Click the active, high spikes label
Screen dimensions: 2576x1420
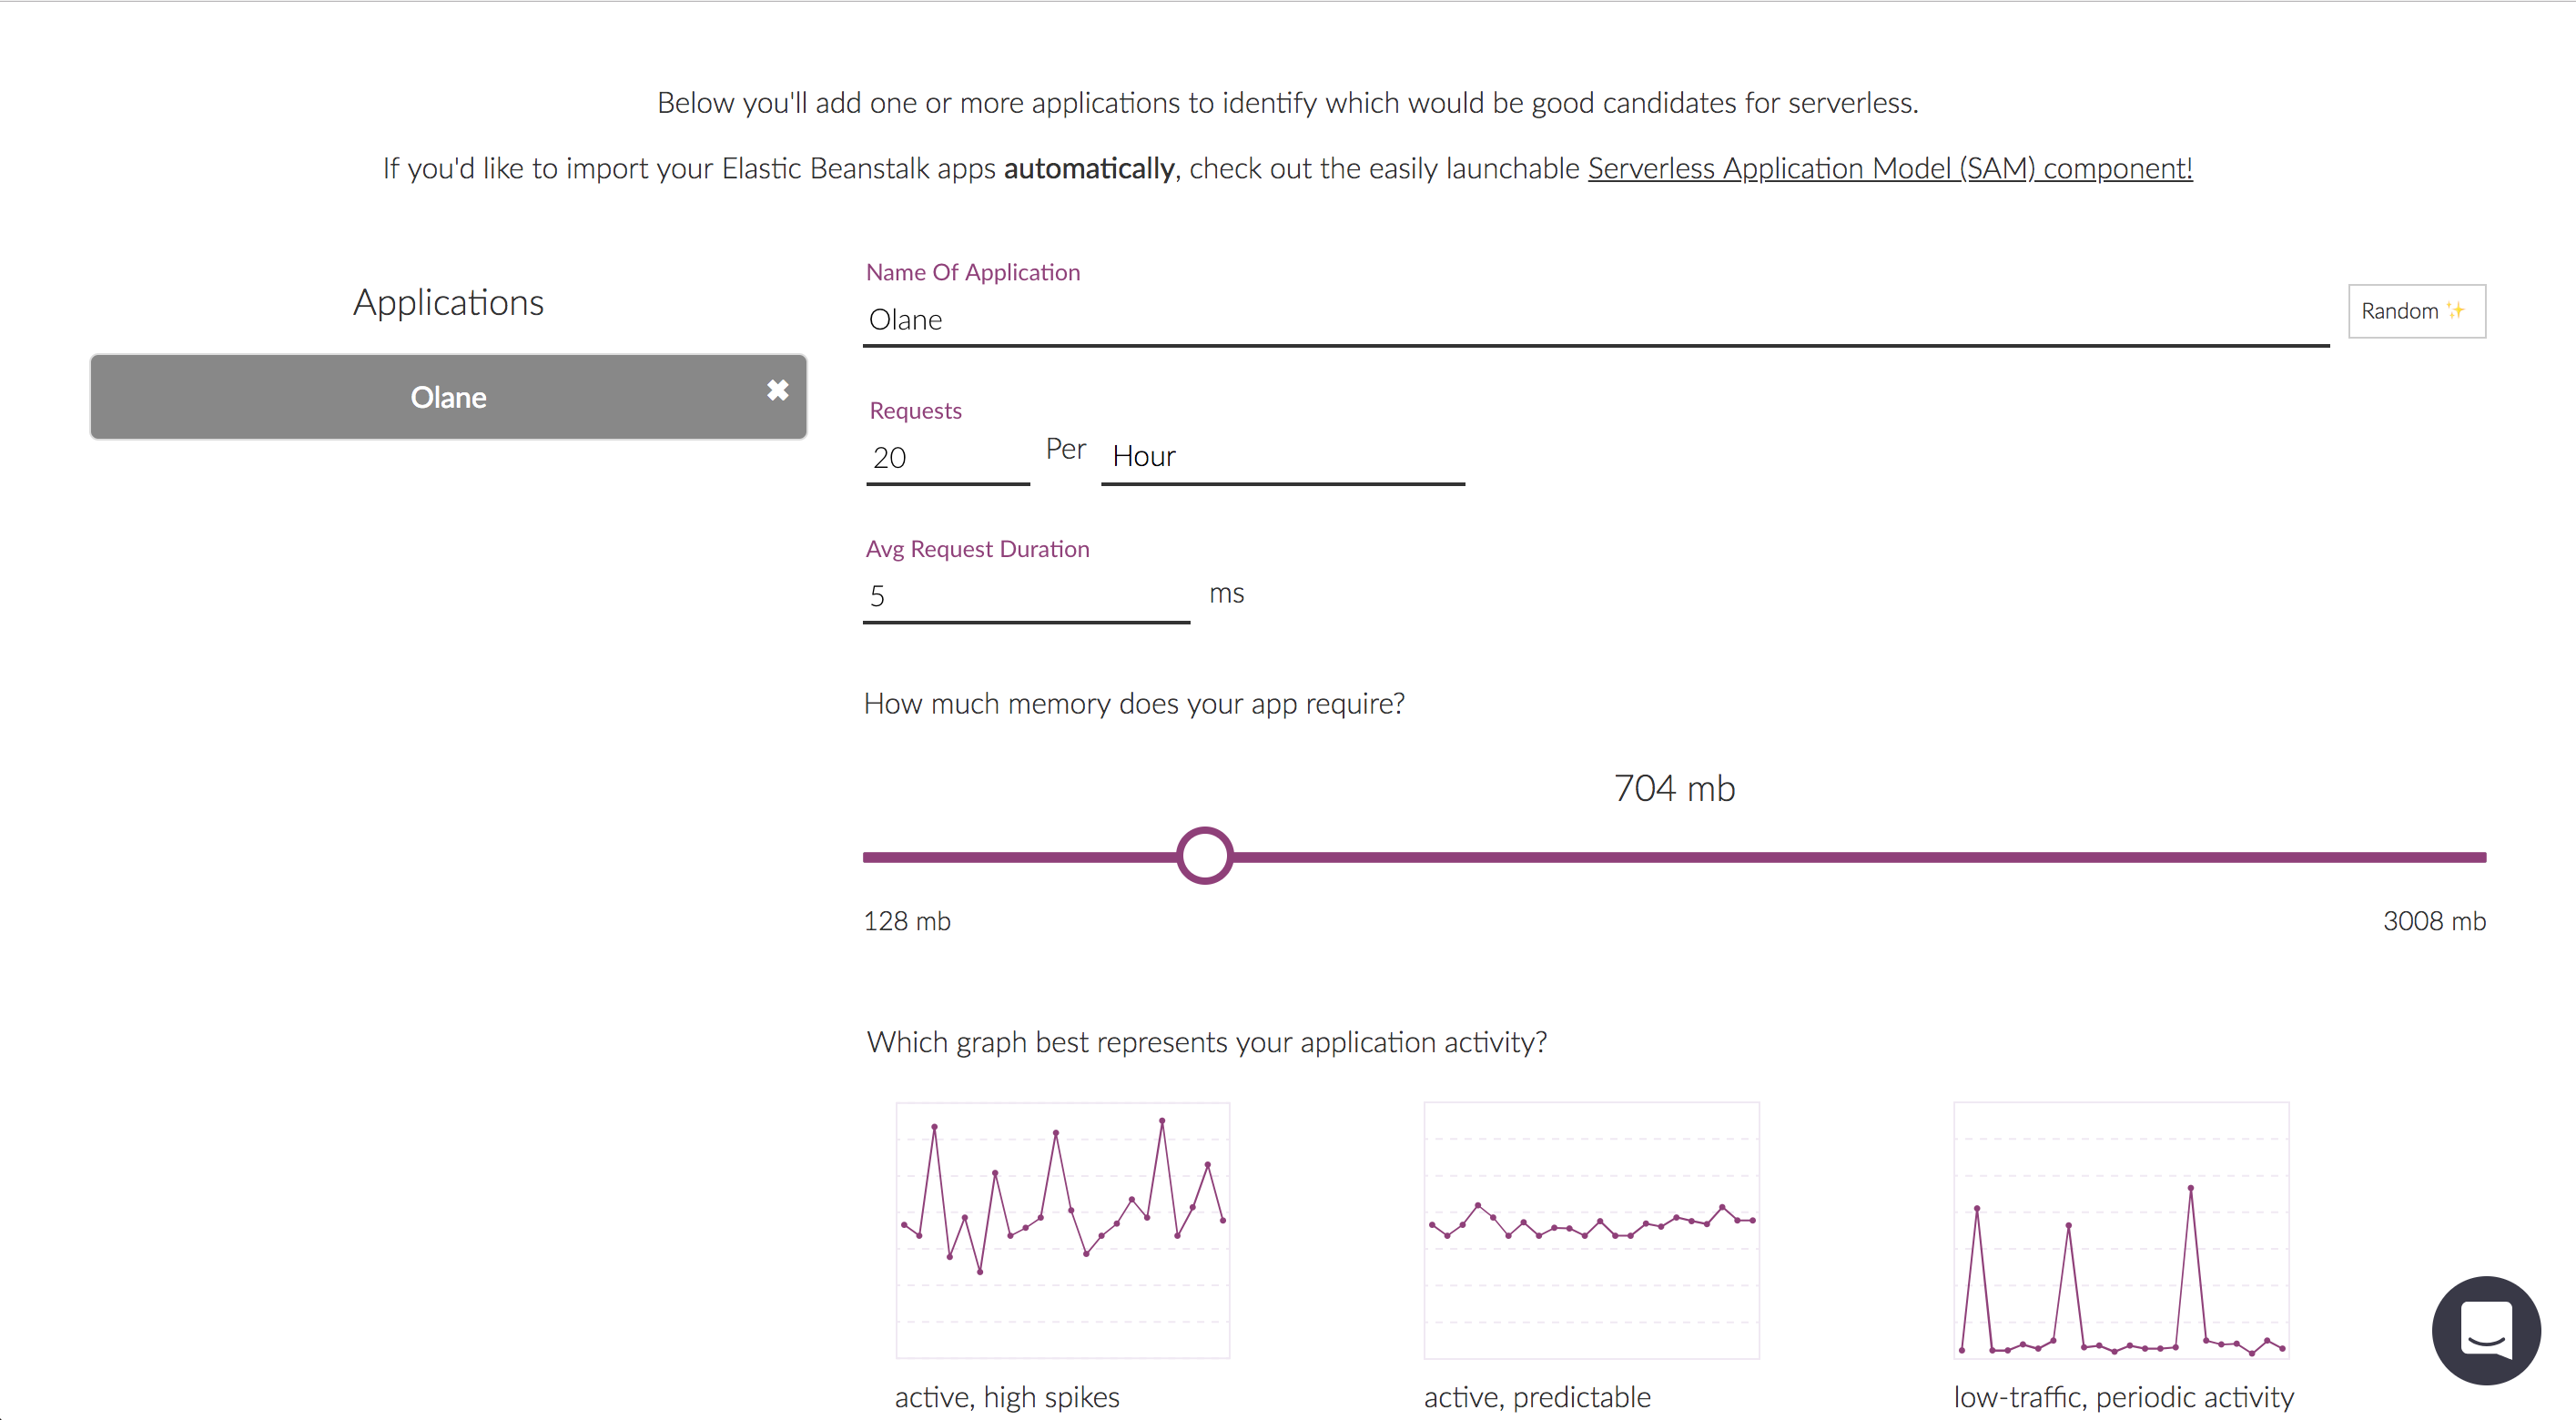tap(1006, 1396)
